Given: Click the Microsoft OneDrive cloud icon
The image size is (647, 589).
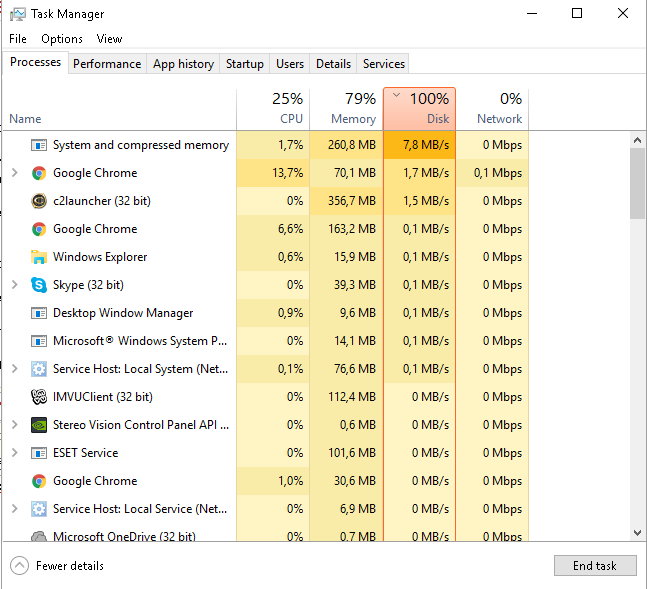Looking at the screenshot, I should [39, 537].
